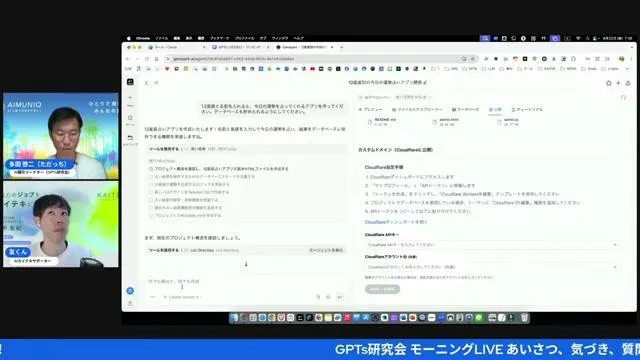Expand the tool-use row for thinking step
Image resolution: width=640 pixels, height=360 pixels.
(x=247, y=149)
